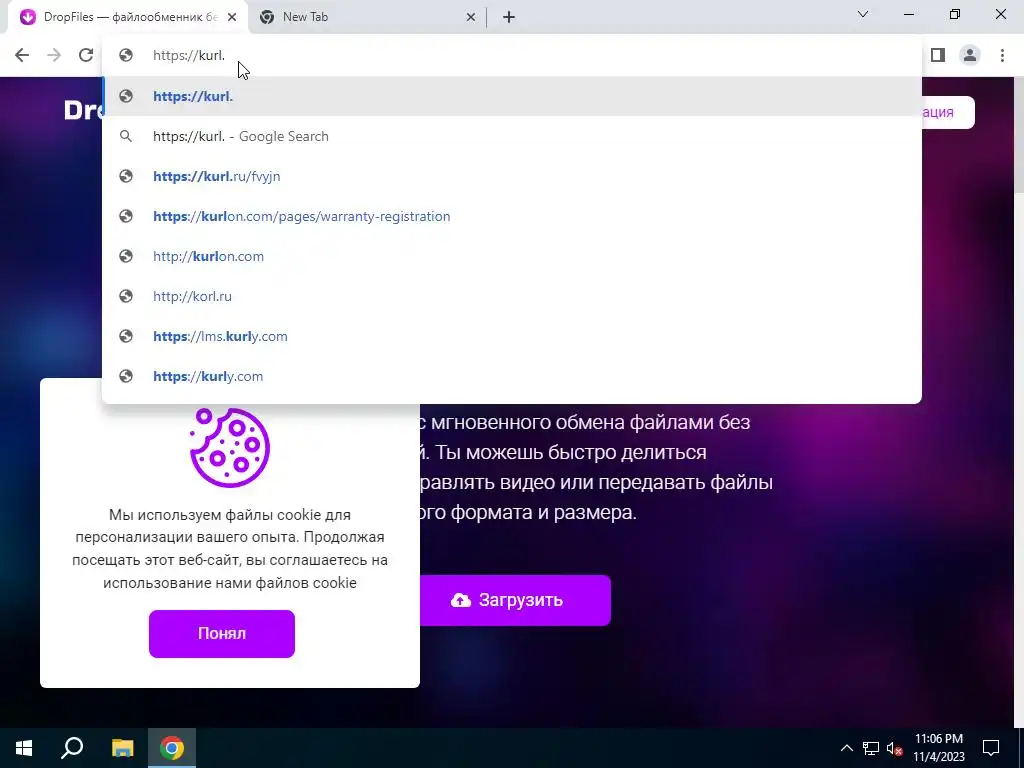This screenshot has height=768, width=1024.
Task: Click the globe icon beside https://kurly.com
Action: (x=125, y=376)
